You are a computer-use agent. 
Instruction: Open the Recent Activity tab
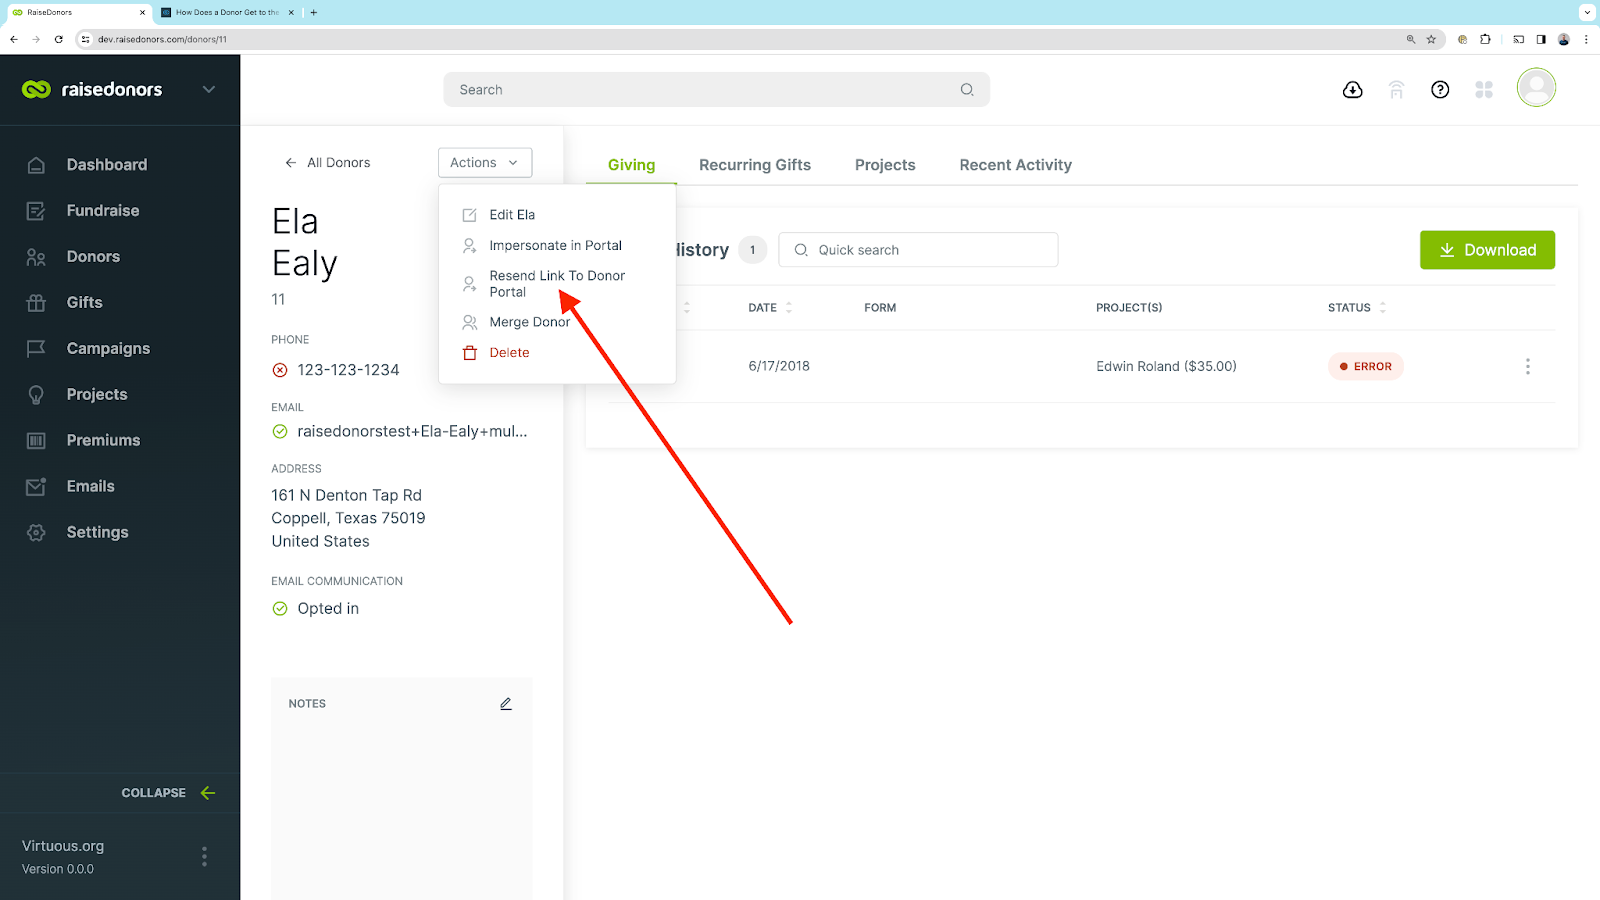[1015, 165]
